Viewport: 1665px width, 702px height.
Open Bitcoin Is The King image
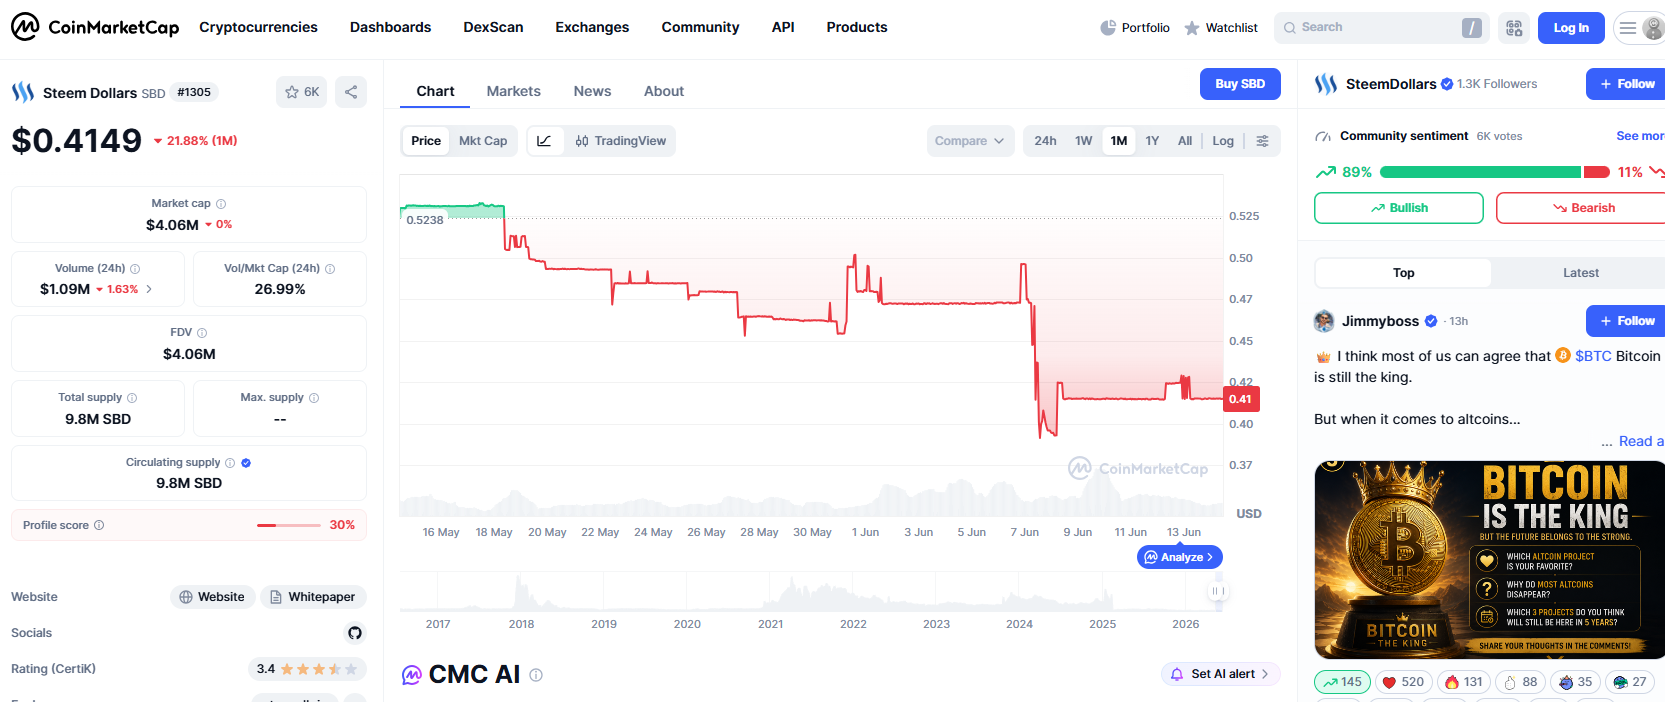point(1489,559)
